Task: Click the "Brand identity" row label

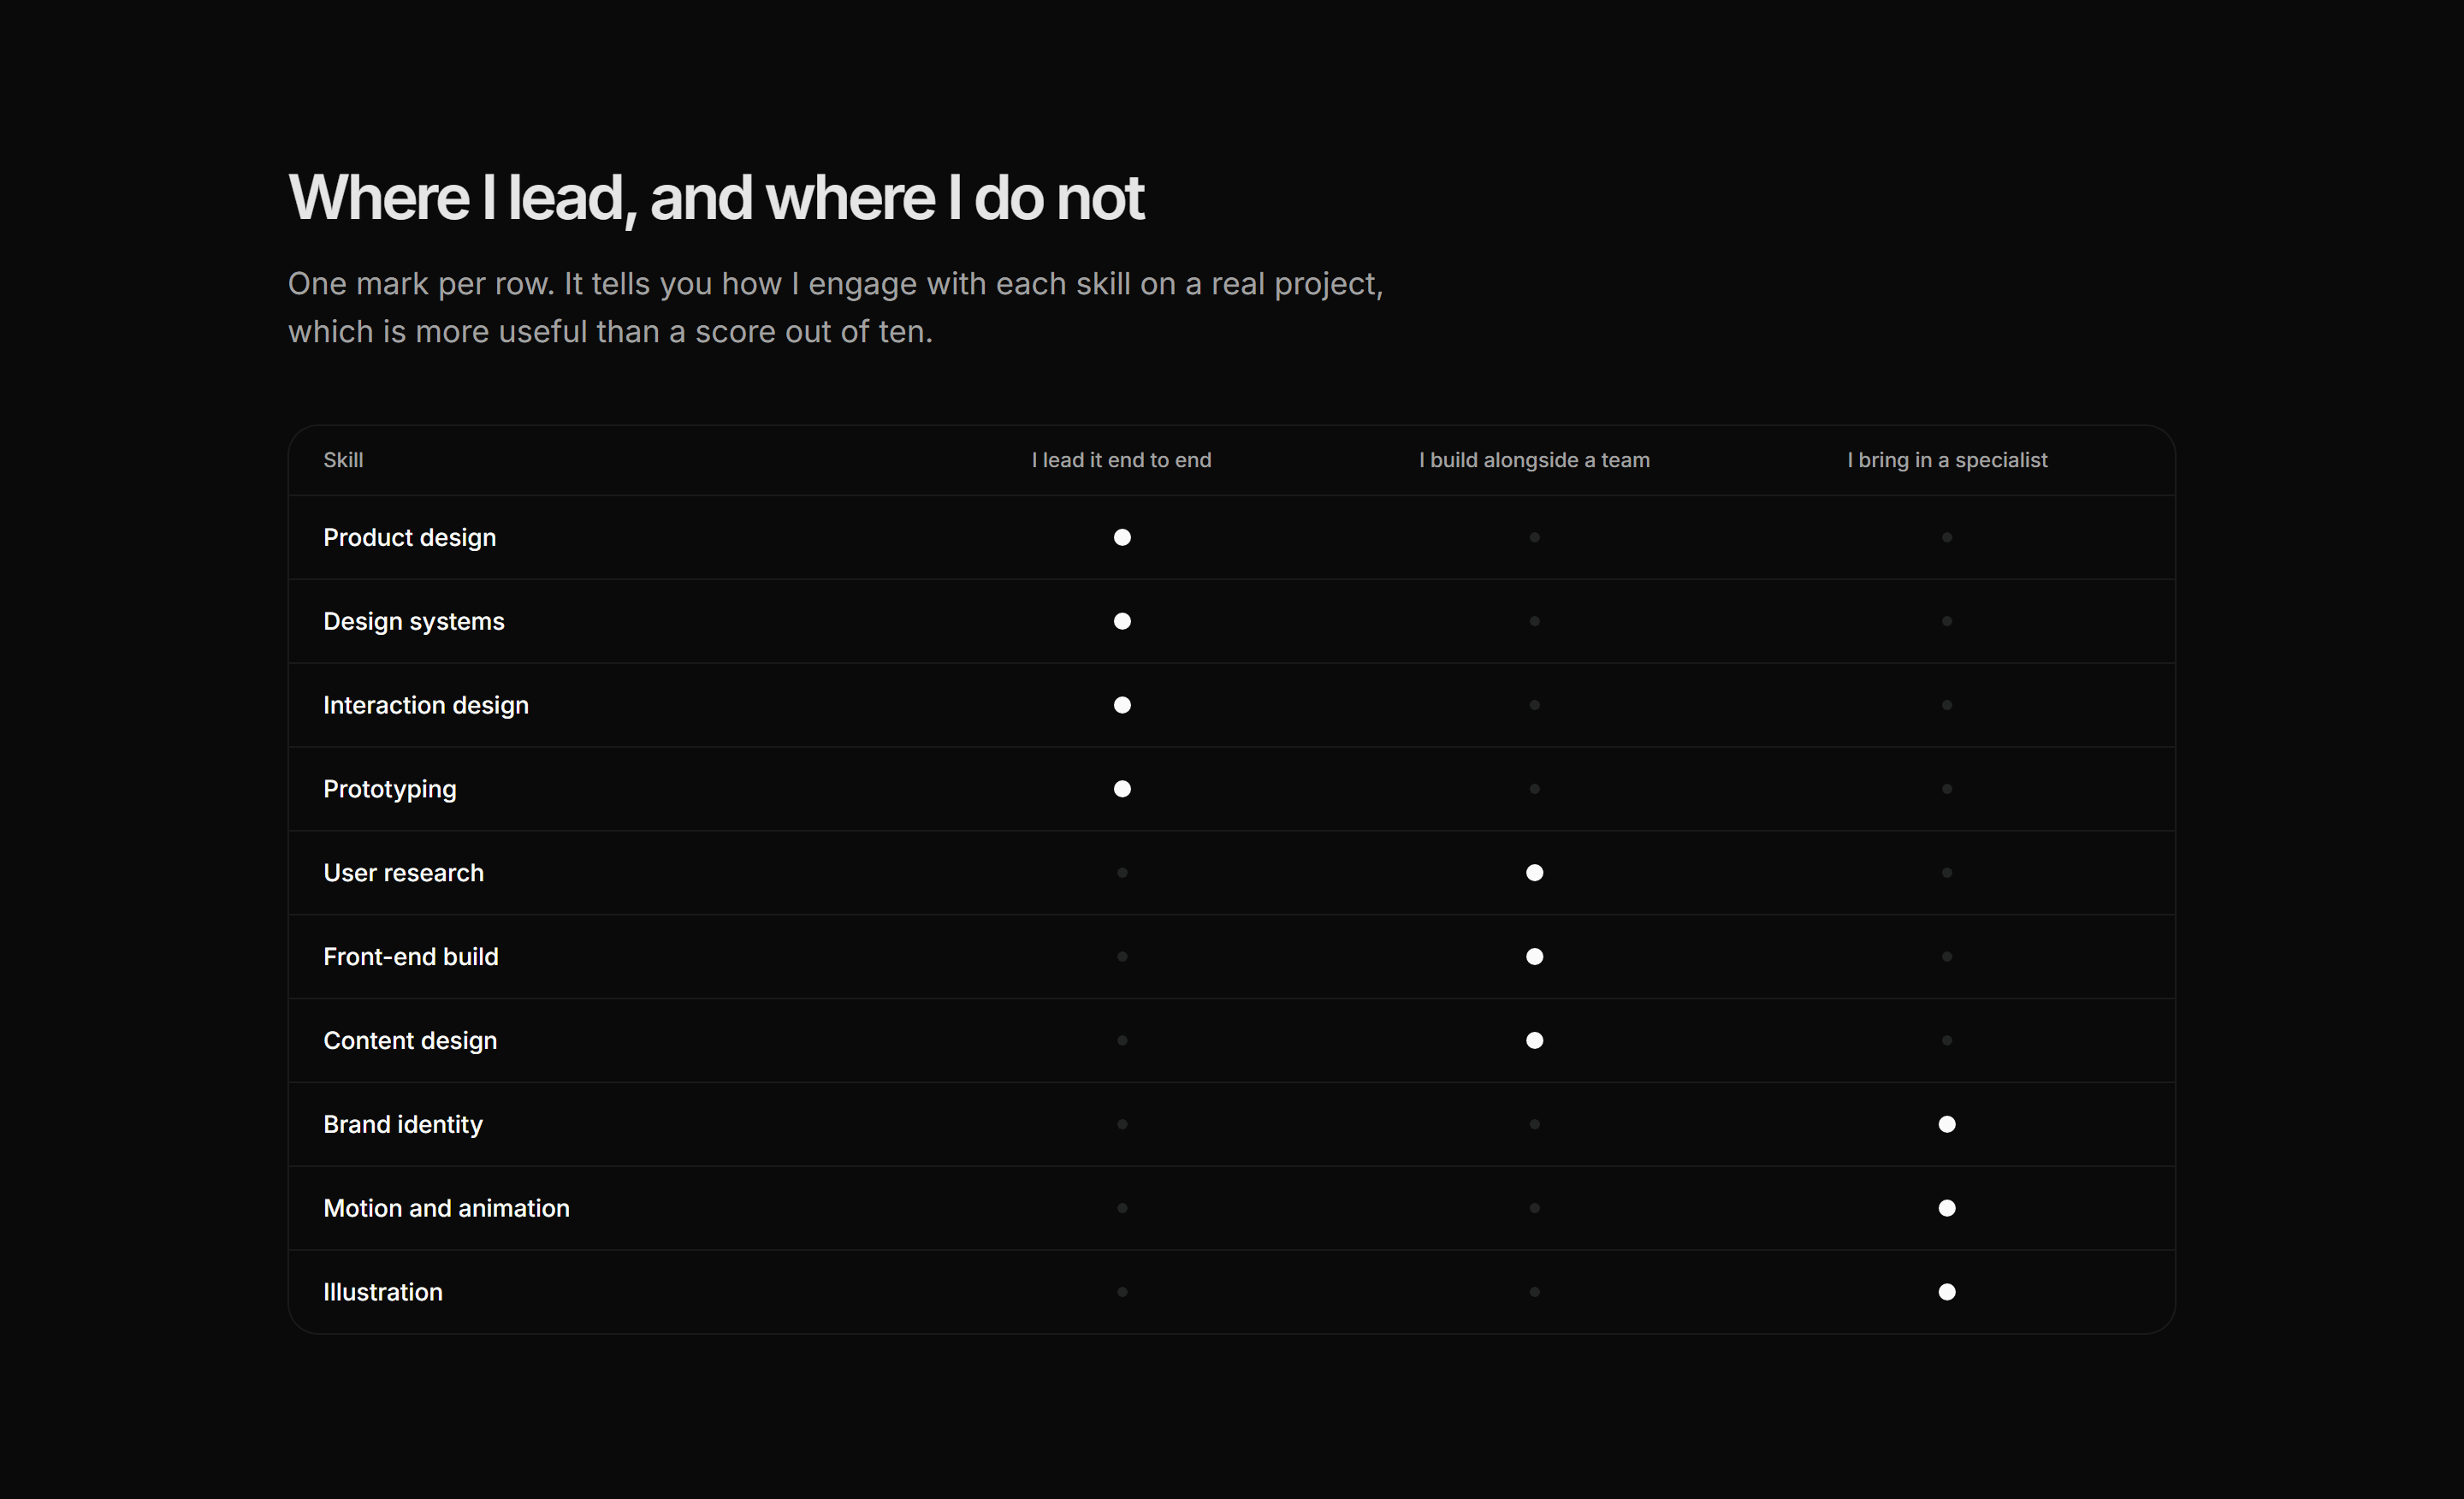Action: (402, 1124)
